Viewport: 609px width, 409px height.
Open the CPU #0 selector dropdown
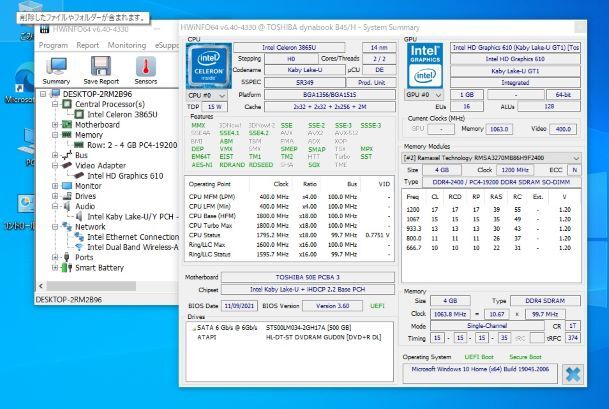pos(207,96)
